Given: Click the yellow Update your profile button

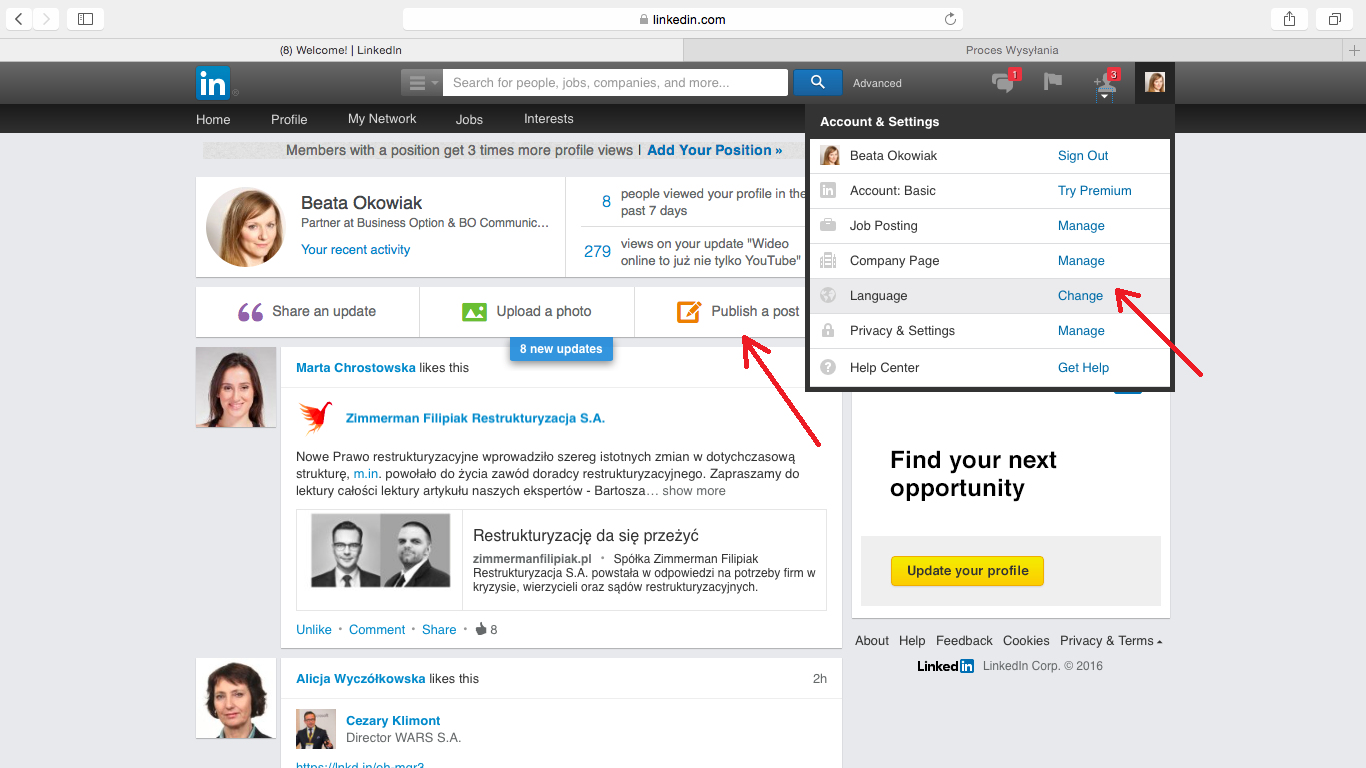Looking at the screenshot, I should tap(967, 571).
